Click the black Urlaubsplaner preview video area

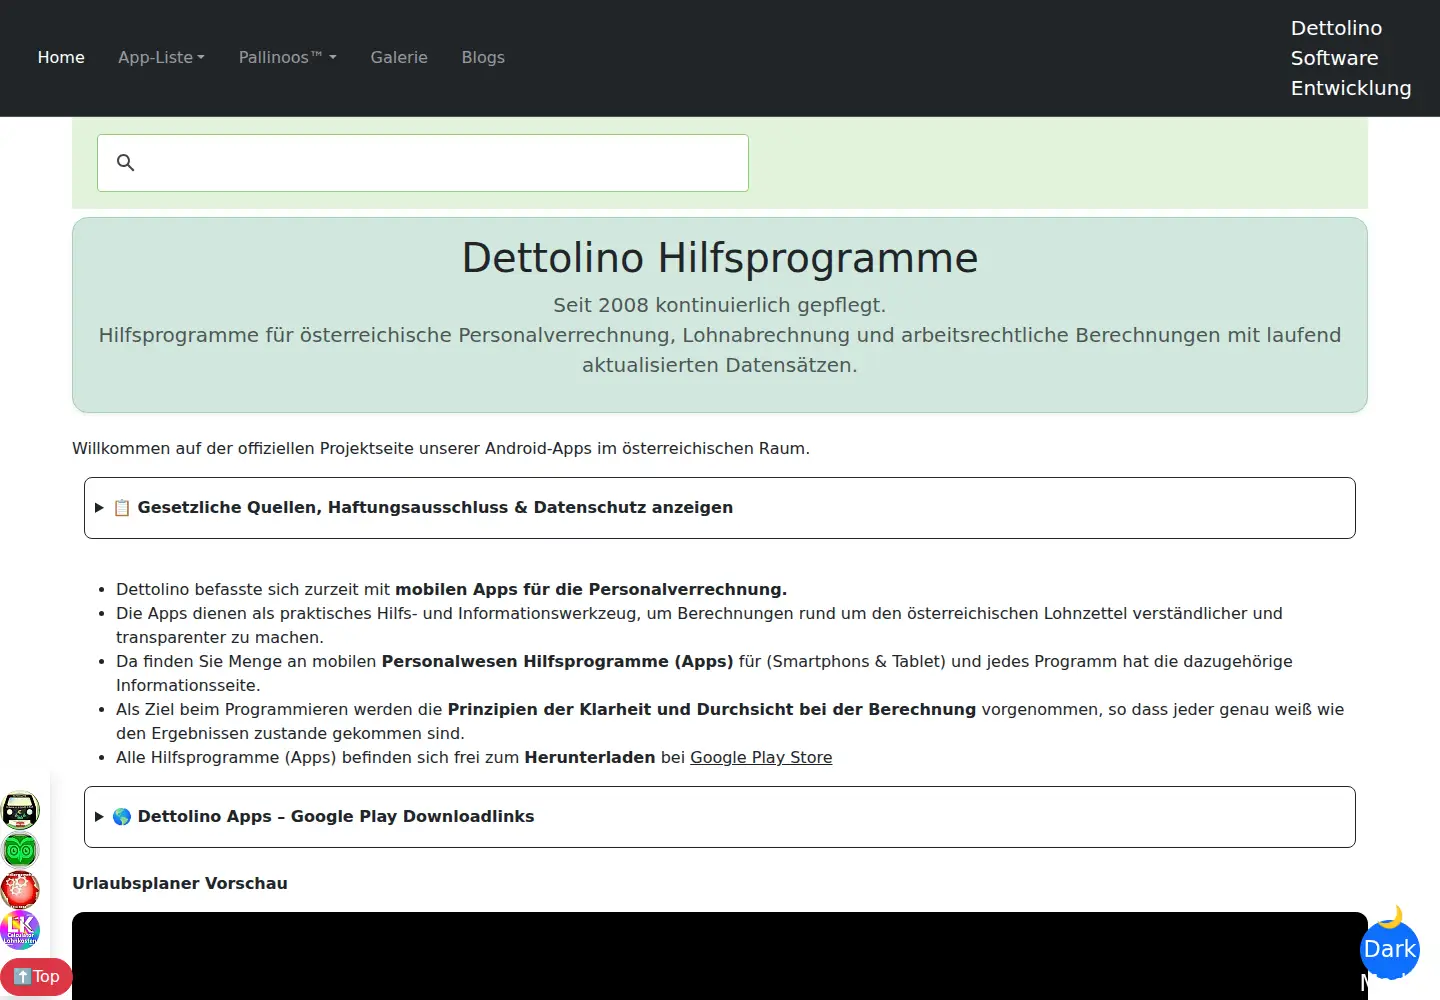point(720,956)
